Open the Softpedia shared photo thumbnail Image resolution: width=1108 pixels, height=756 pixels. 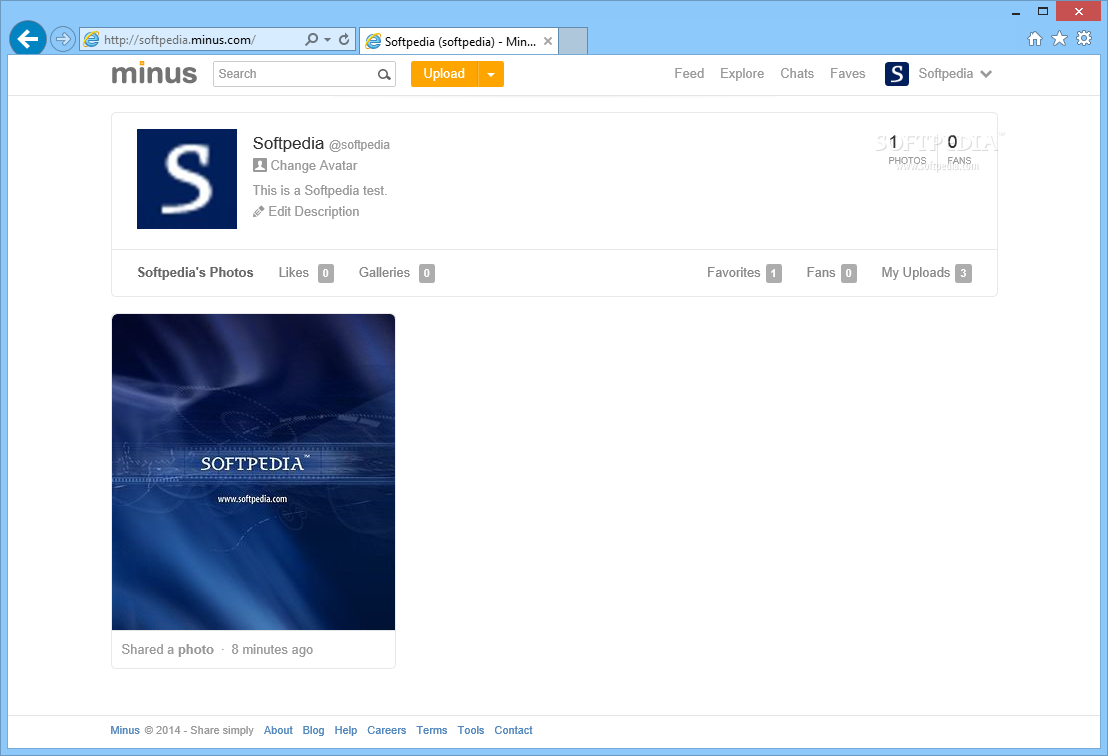coord(254,472)
